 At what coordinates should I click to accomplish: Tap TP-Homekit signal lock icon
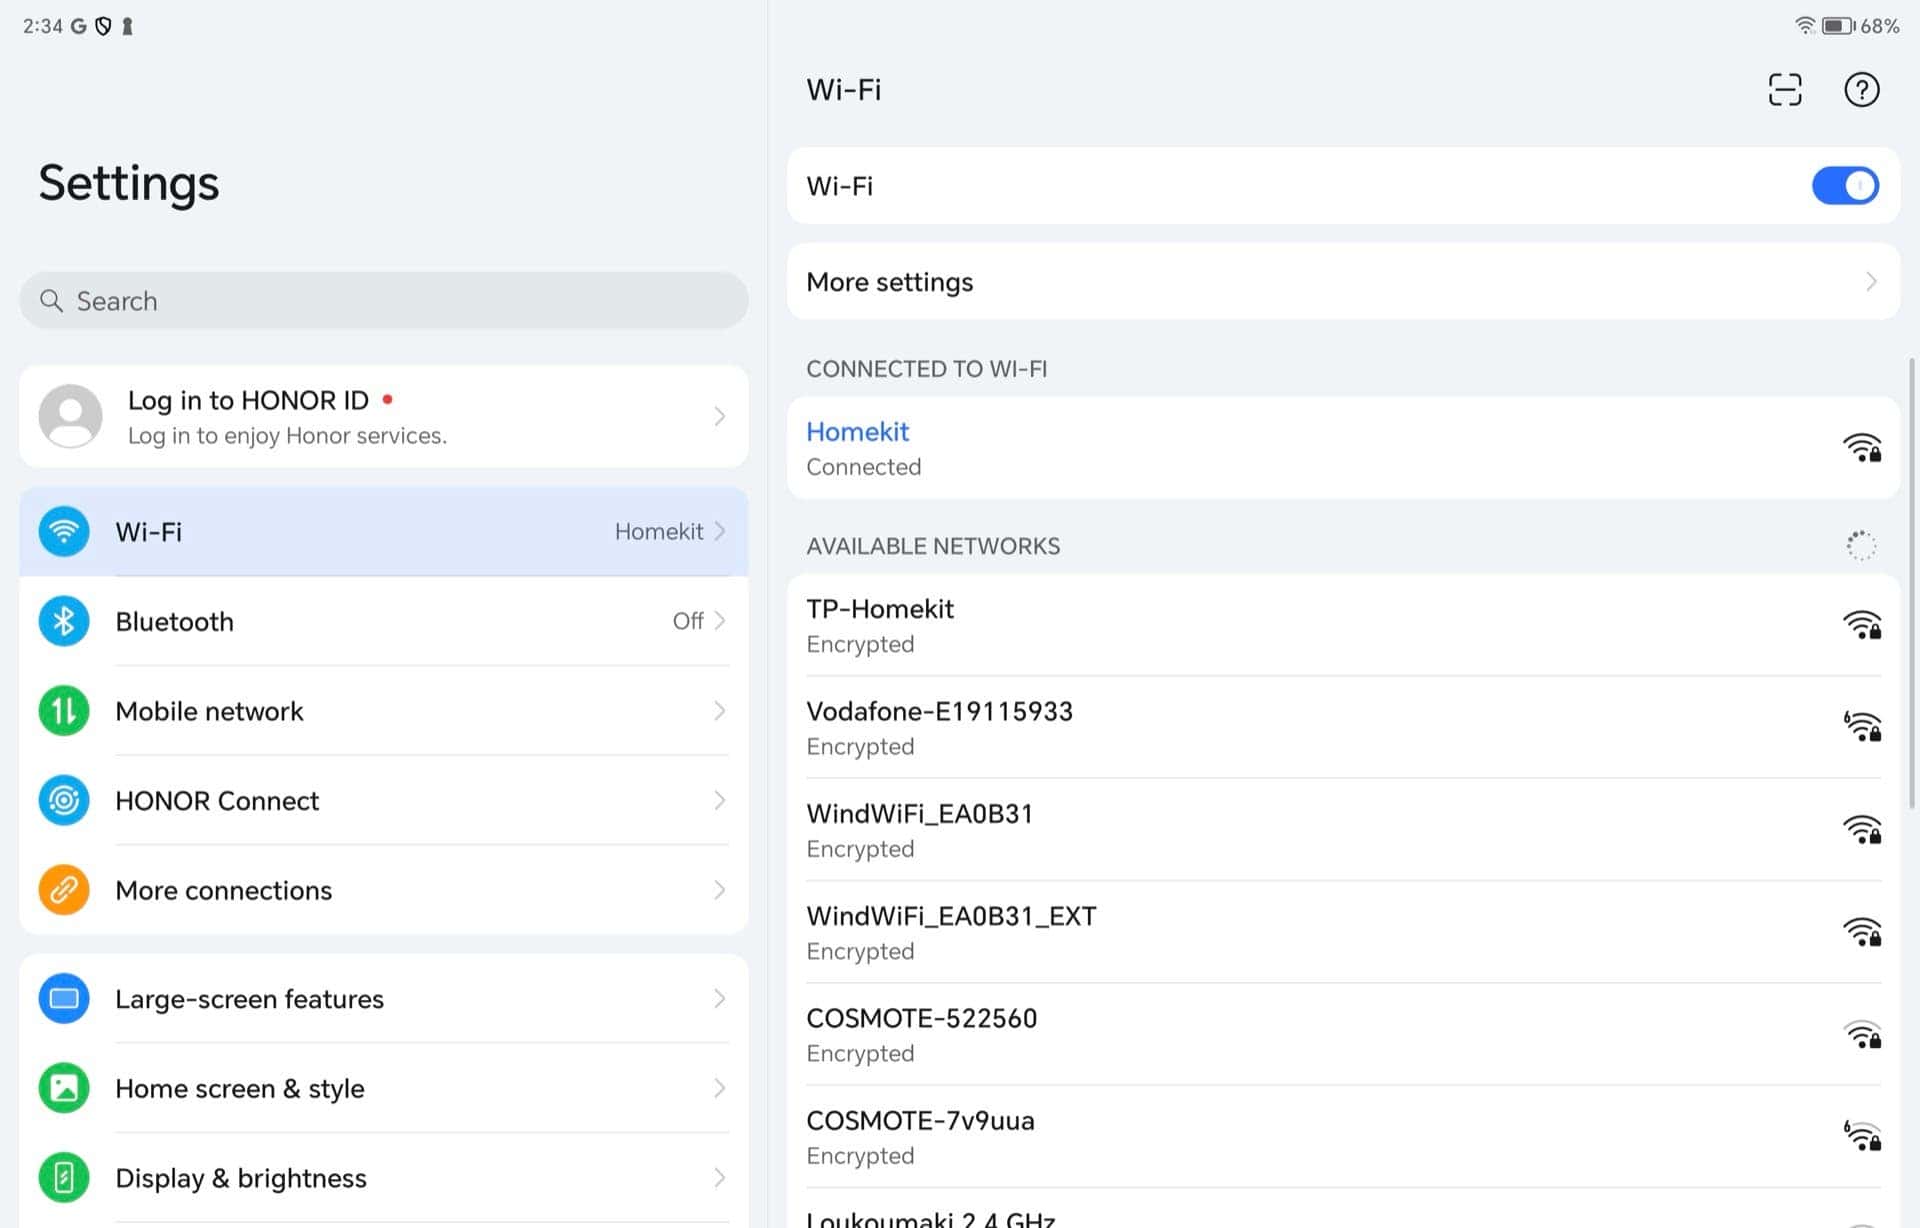1862,625
